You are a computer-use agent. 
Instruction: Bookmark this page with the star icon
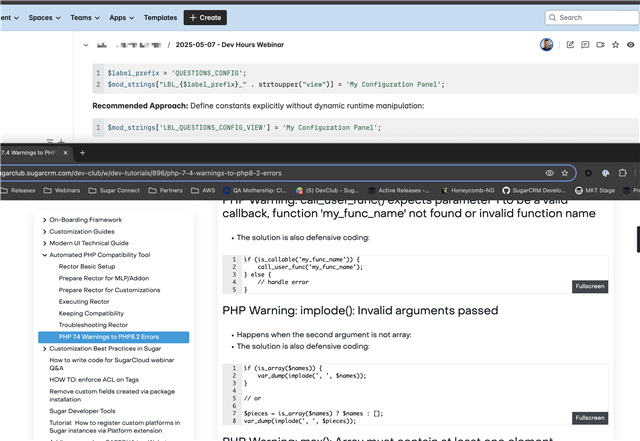(564, 173)
